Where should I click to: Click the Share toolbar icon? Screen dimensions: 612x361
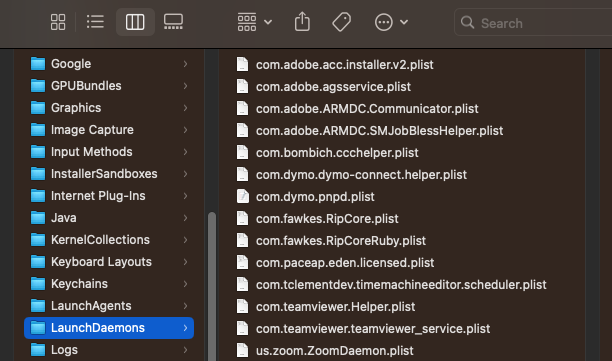(x=302, y=21)
